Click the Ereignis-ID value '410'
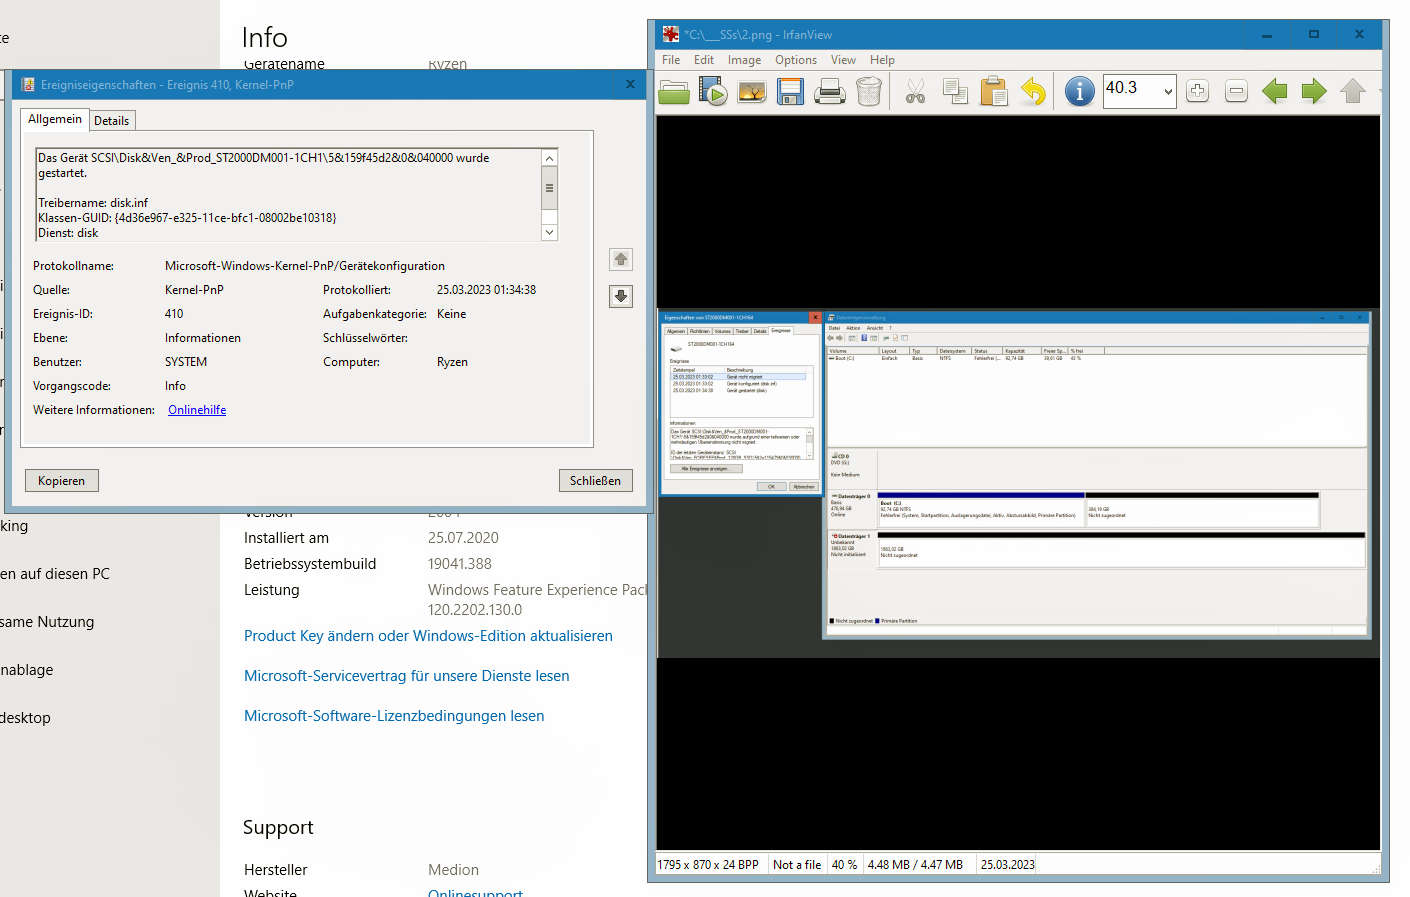Screen dimensions: 1410x897 click(x=174, y=314)
